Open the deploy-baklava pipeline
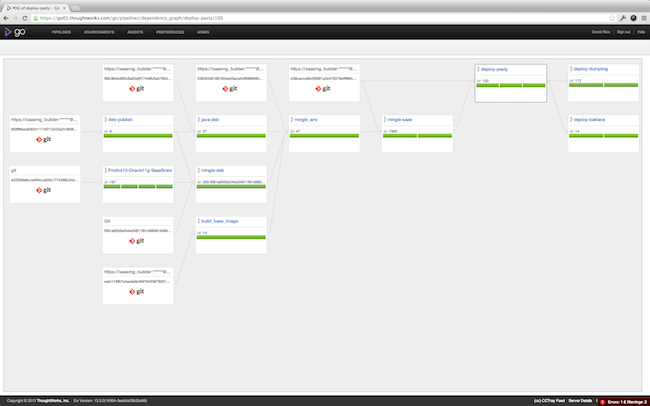 (590, 120)
